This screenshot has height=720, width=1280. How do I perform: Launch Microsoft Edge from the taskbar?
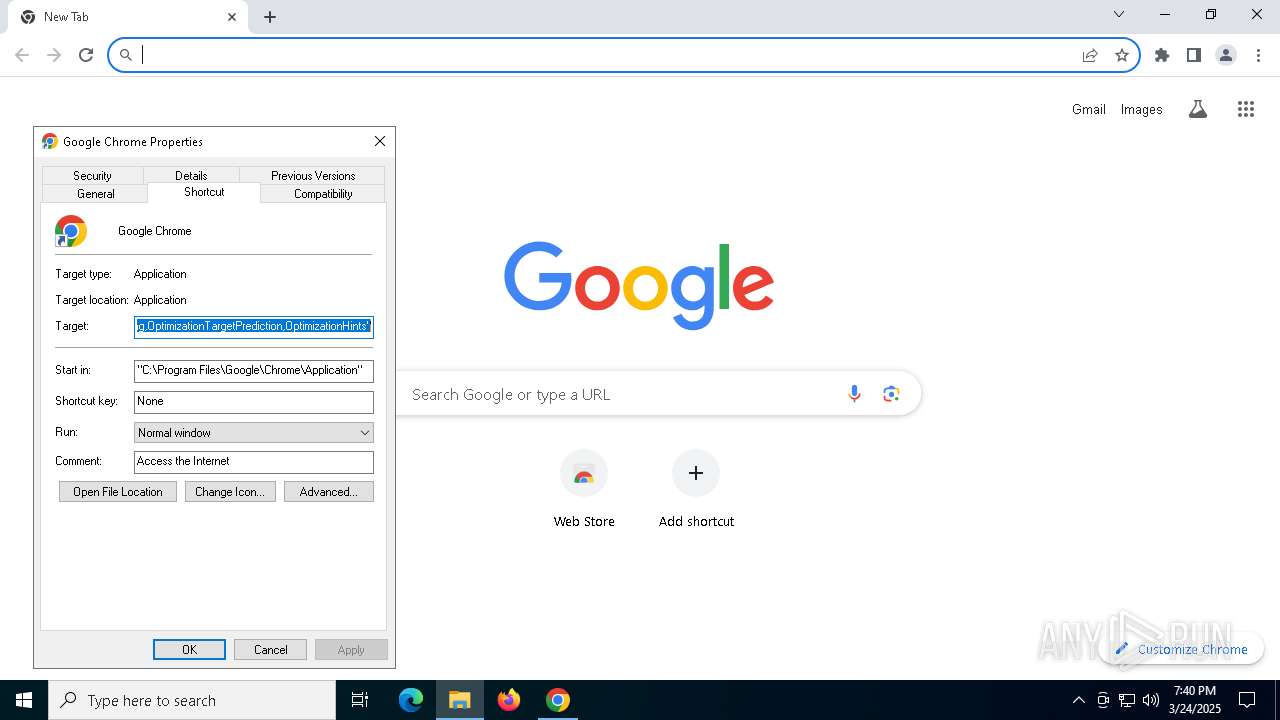click(x=411, y=700)
